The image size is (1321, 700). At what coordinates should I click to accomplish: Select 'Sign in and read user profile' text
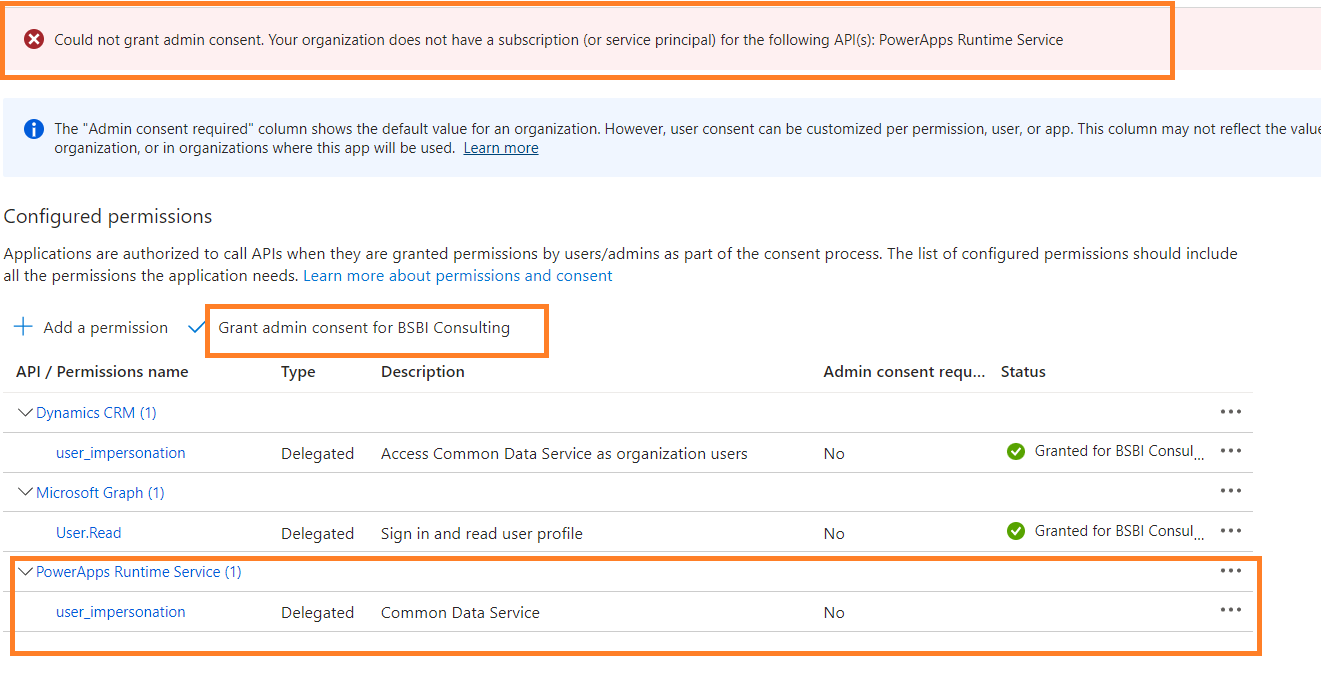[482, 534]
